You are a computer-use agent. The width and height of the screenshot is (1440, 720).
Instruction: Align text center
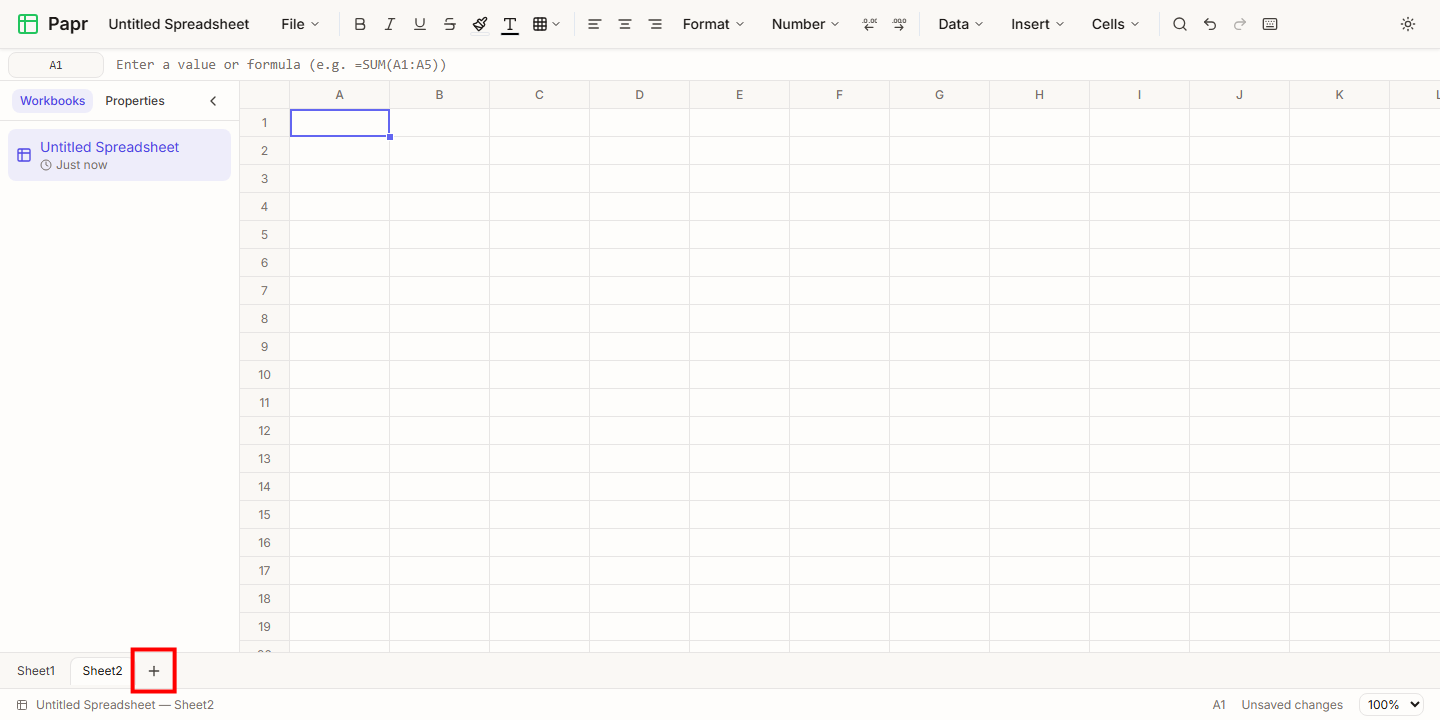[x=625, y=24]
